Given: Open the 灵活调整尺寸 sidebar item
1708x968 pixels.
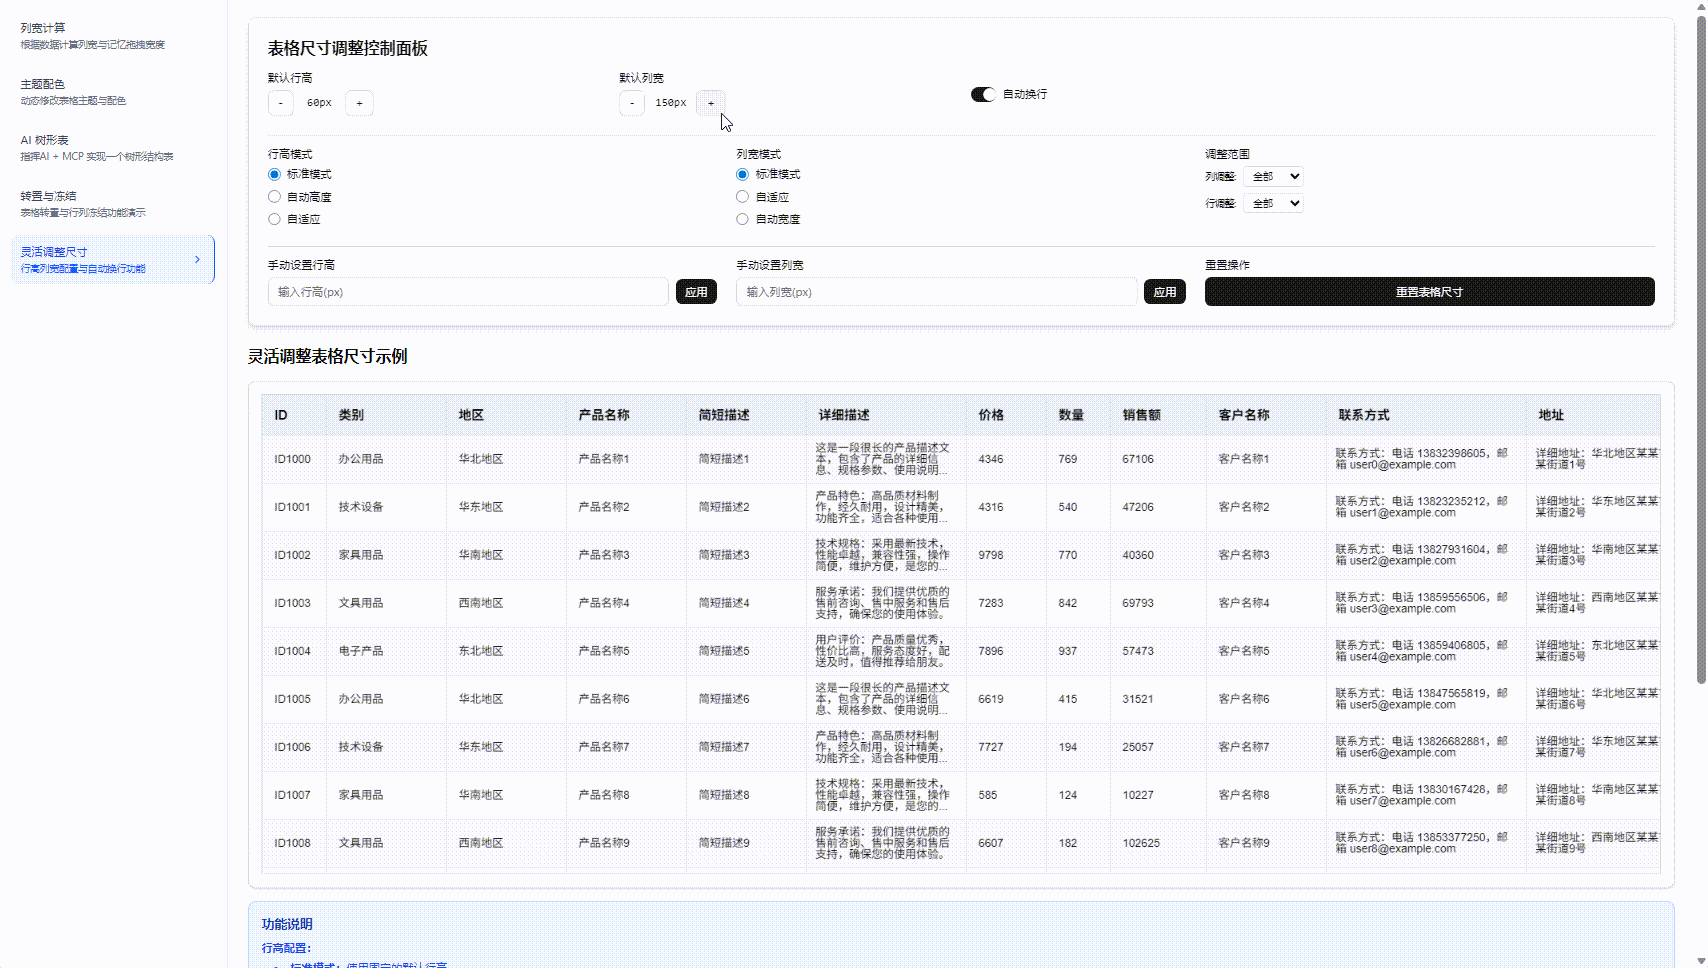Looking at the screenshot, I should 113,260.
